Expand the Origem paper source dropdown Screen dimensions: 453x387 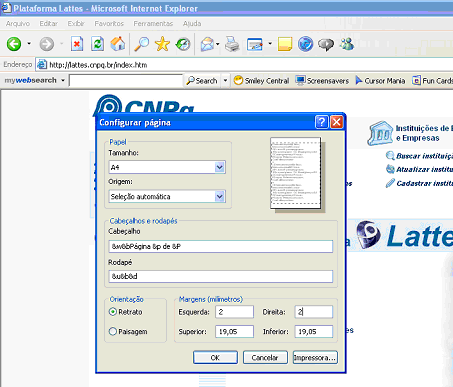219,196
